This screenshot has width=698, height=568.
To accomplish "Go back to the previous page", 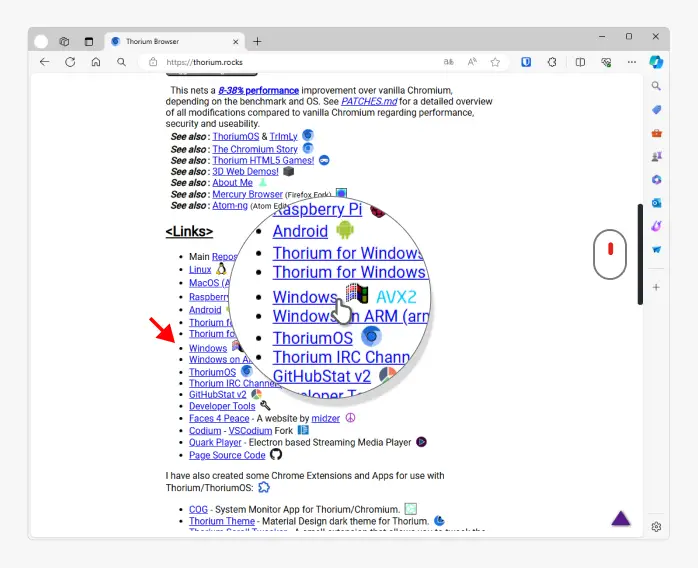I will 44,62.
